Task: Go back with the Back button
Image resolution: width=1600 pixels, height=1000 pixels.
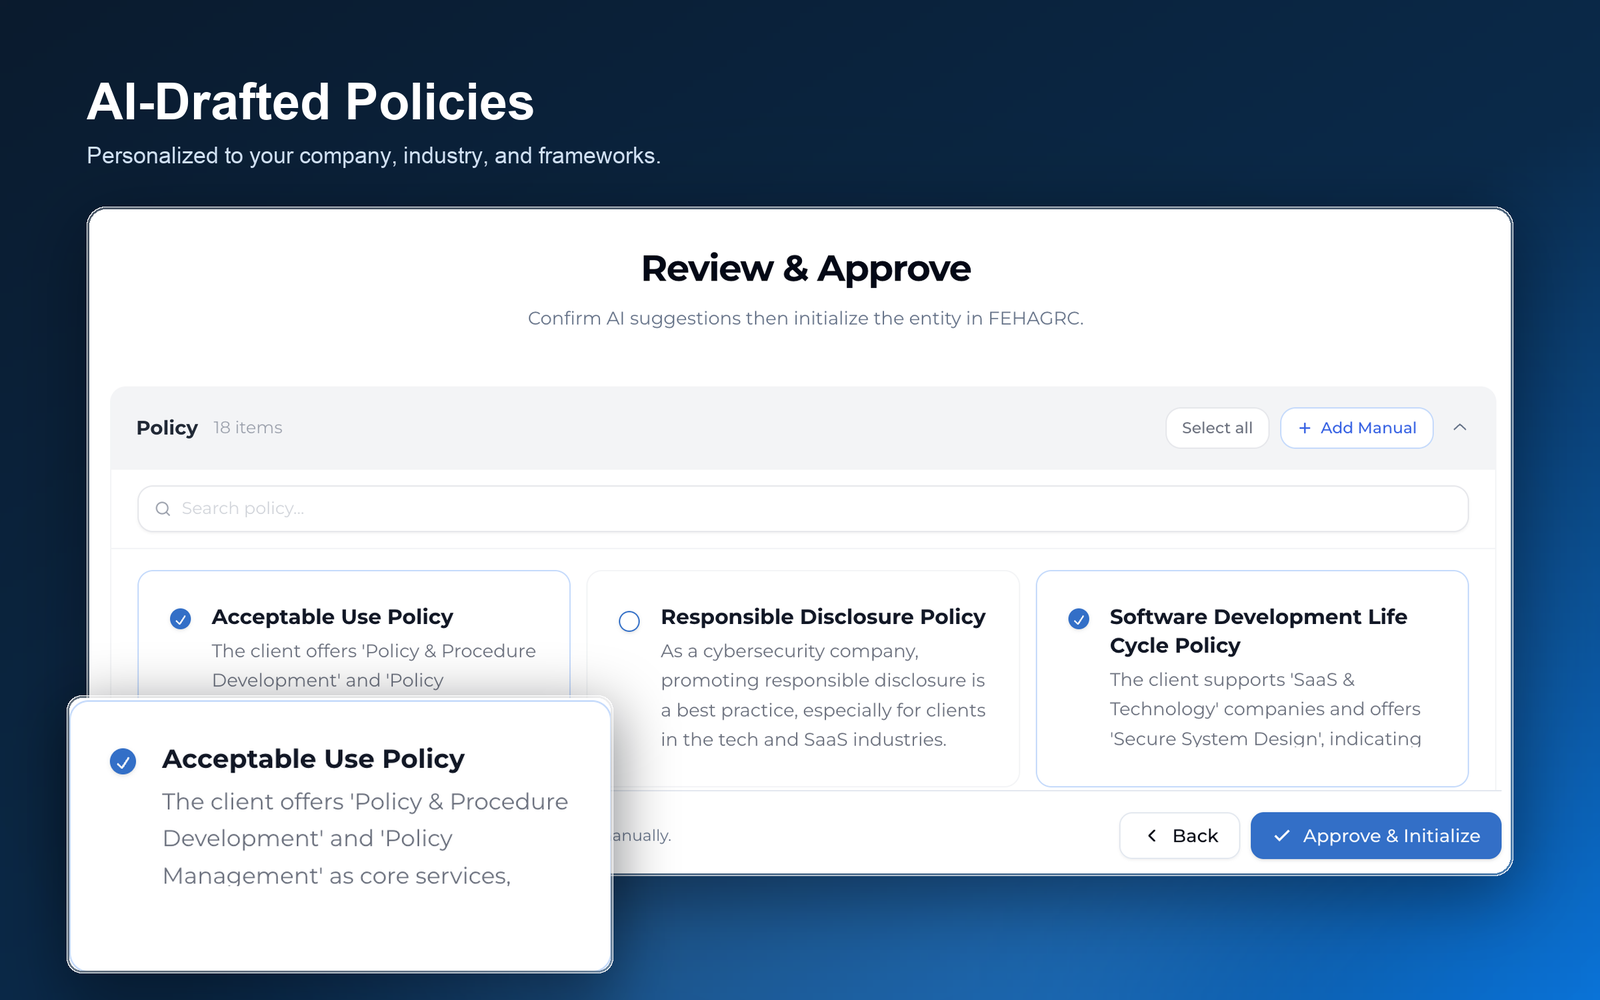Action: click(x=1180, y=835)
